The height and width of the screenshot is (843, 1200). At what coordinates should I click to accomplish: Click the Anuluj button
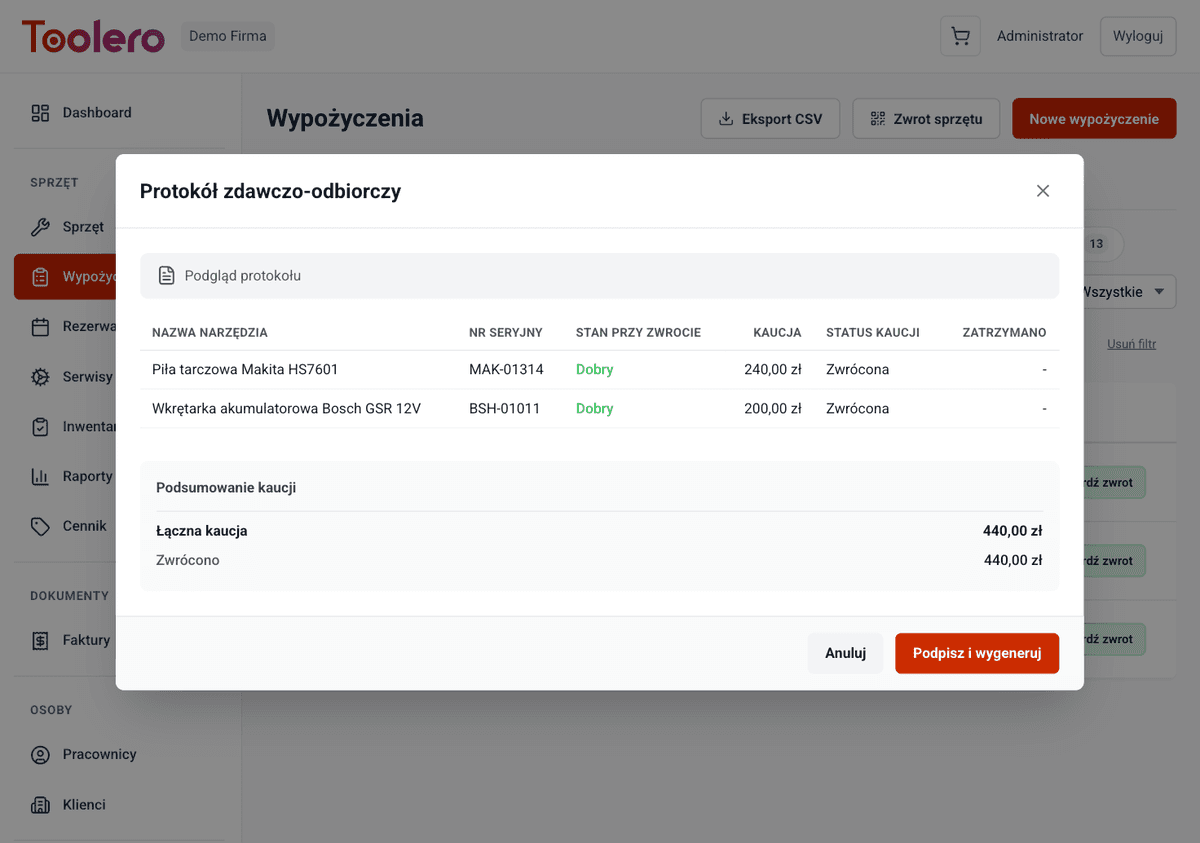[x=845, y=653]
